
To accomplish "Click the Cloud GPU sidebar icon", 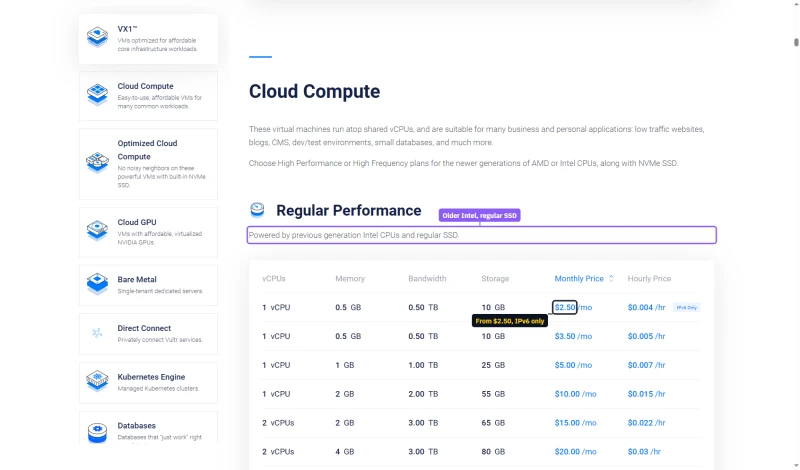I will [x=97, y=230].
